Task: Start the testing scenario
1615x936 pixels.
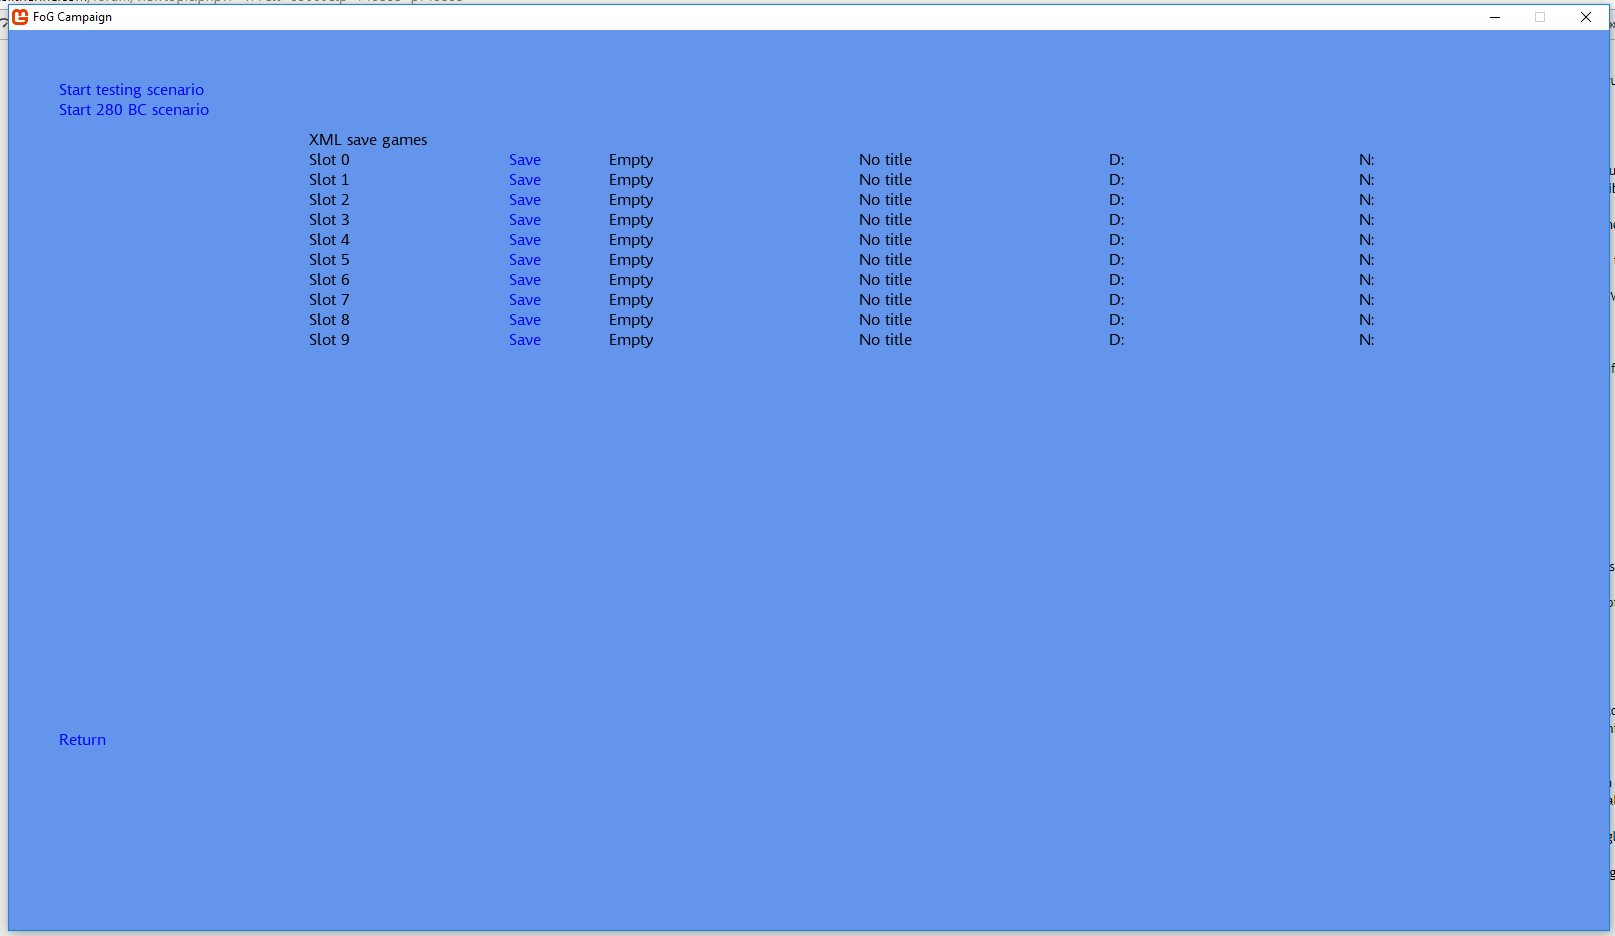Action: pos(131,90)
